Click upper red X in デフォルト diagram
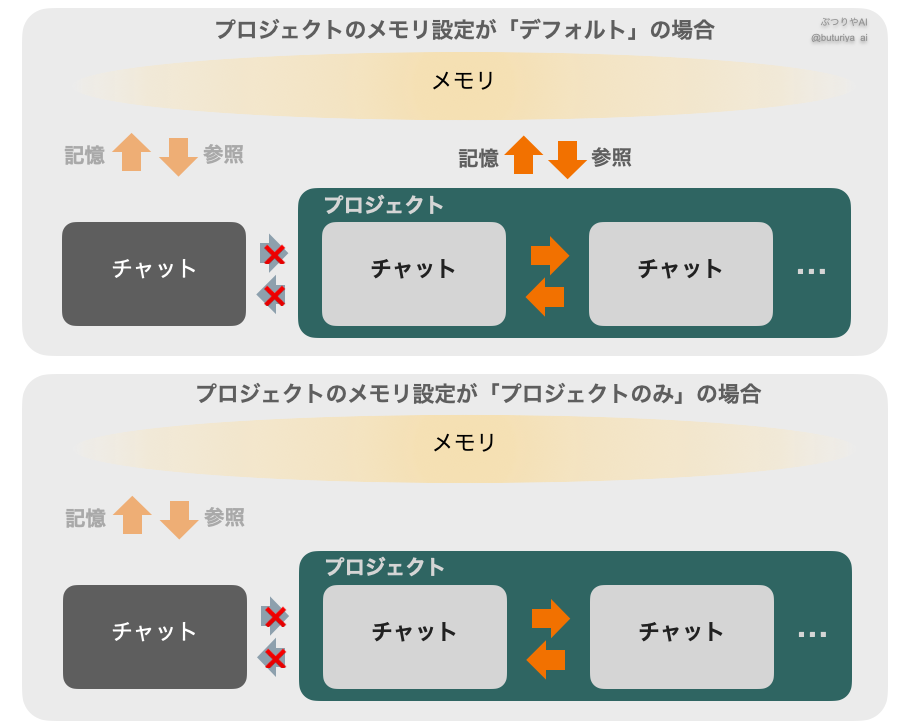 (273, 254)
